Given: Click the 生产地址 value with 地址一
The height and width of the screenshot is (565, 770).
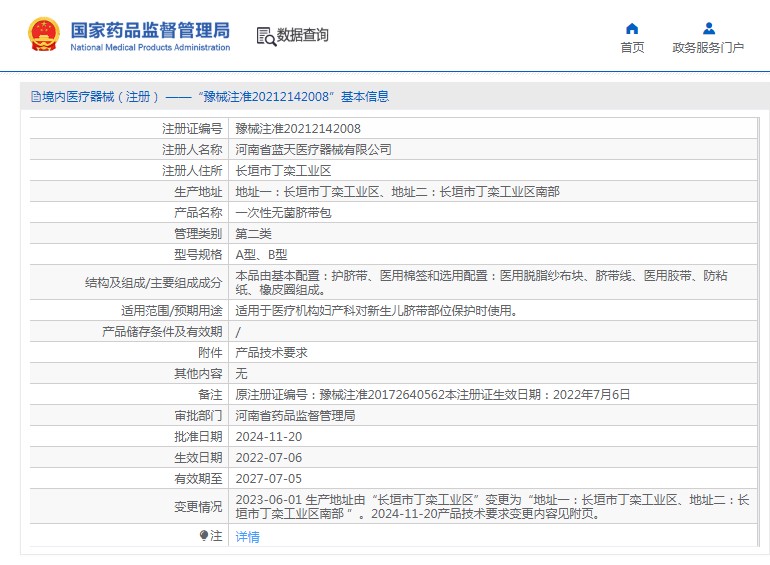Looking at the screenshot, I should (x=397, y=192).
